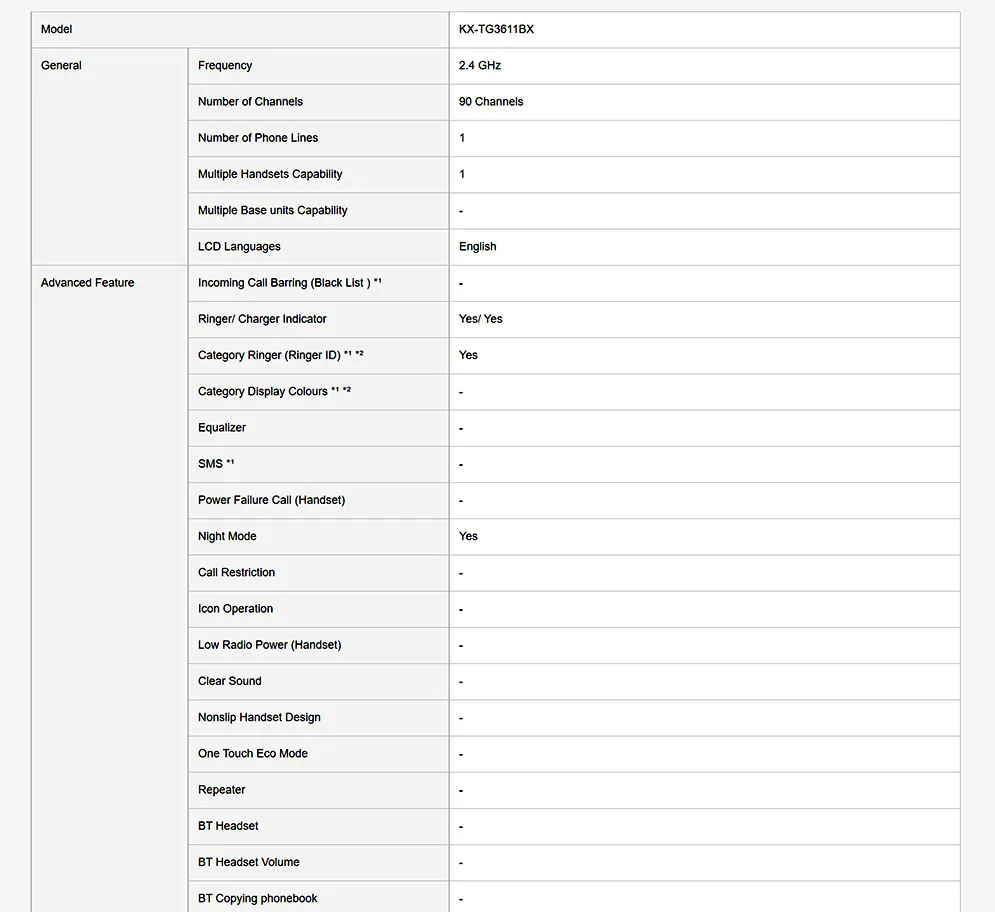Click the "Number of Channels" label
Viewport: 995px width, 912px height.
click(x=250, y=102)
